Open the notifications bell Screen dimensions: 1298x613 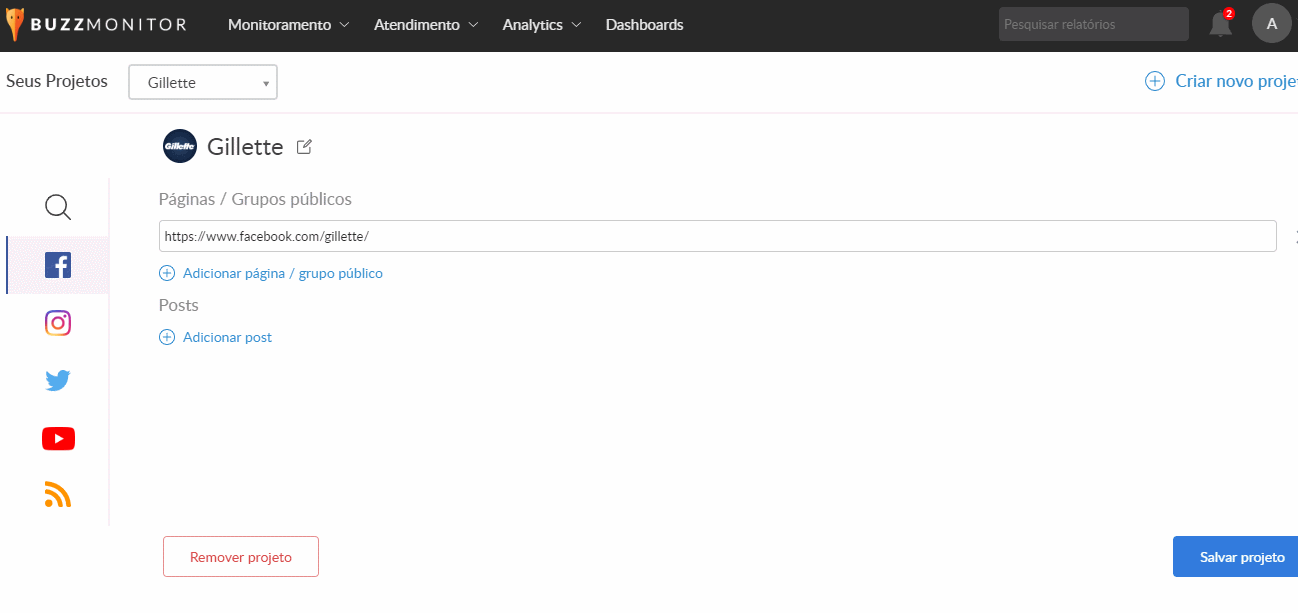pos(1220,25)
